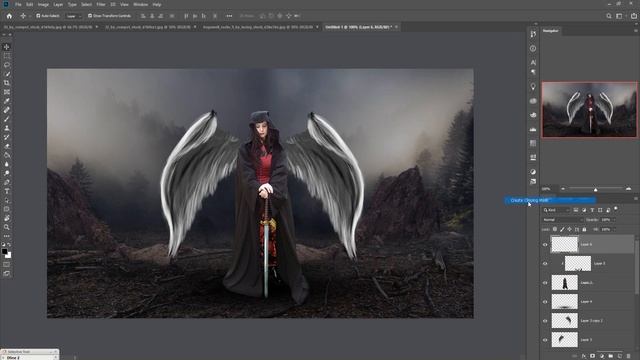Viewport: 640px width, 360px height.
Task: Select the Path Selection tool
Action: click(7, 200)
